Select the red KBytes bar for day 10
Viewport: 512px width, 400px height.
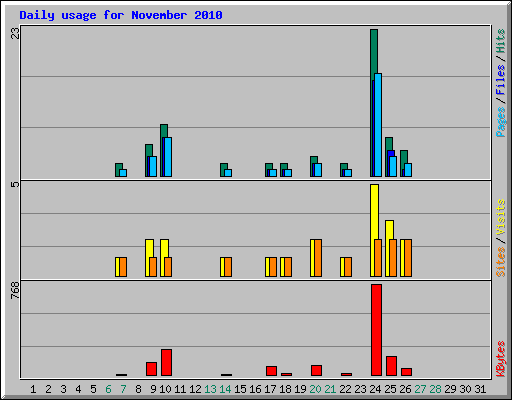click(x=166, y=363)
